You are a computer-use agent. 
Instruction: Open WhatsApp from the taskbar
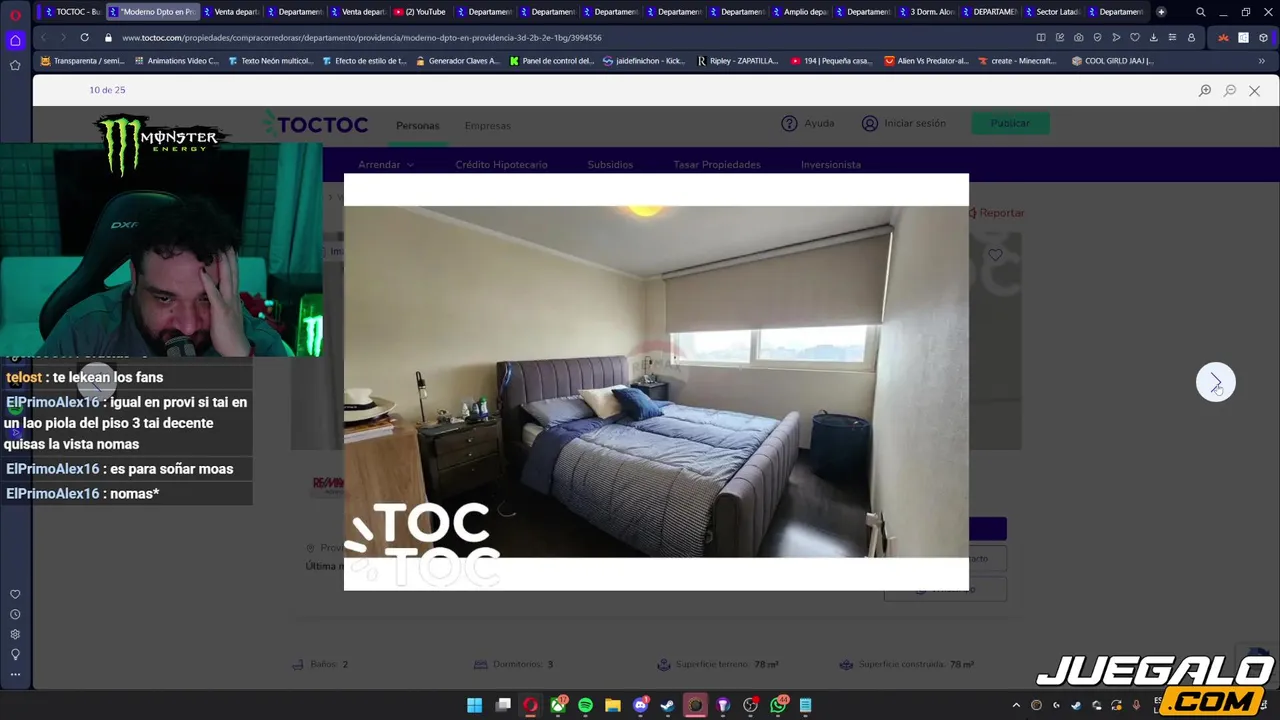pyautogui.click(x=778, y=705)
